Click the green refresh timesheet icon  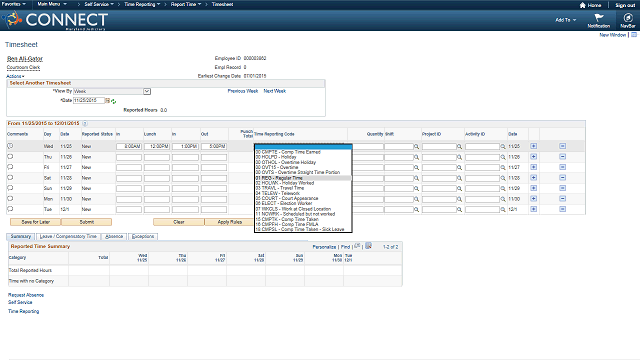point(113,101)
